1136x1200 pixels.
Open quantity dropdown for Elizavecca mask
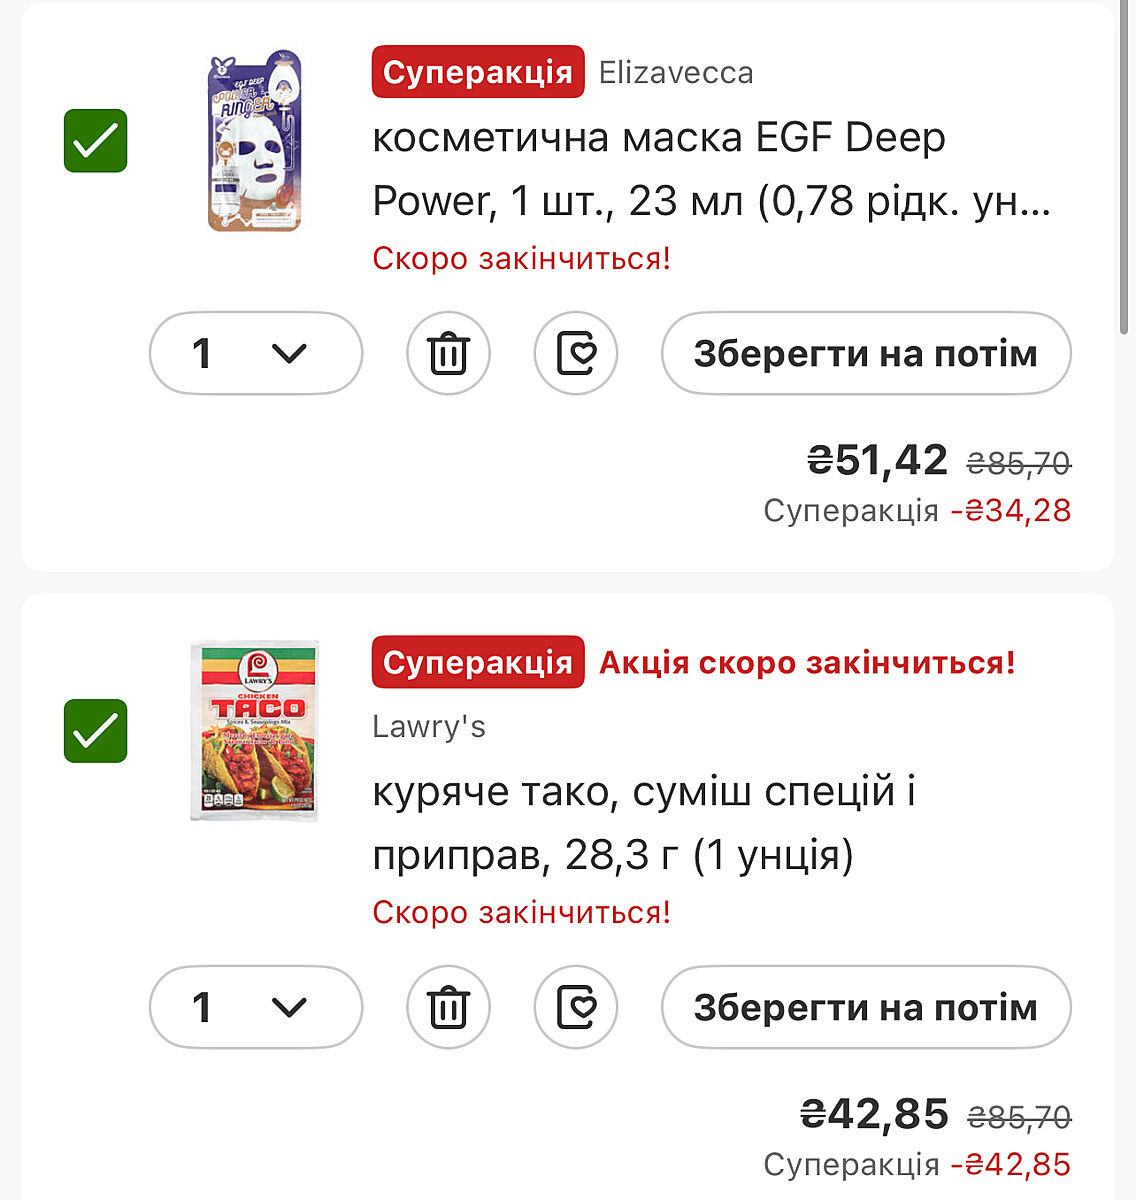(x=256, y=353)
